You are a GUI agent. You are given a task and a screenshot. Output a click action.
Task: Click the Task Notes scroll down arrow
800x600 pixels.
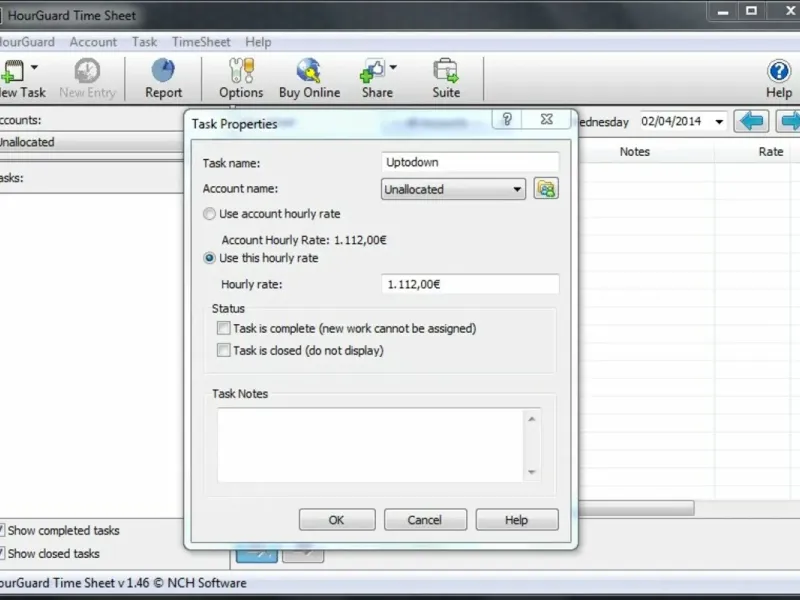tap(532, 472)
